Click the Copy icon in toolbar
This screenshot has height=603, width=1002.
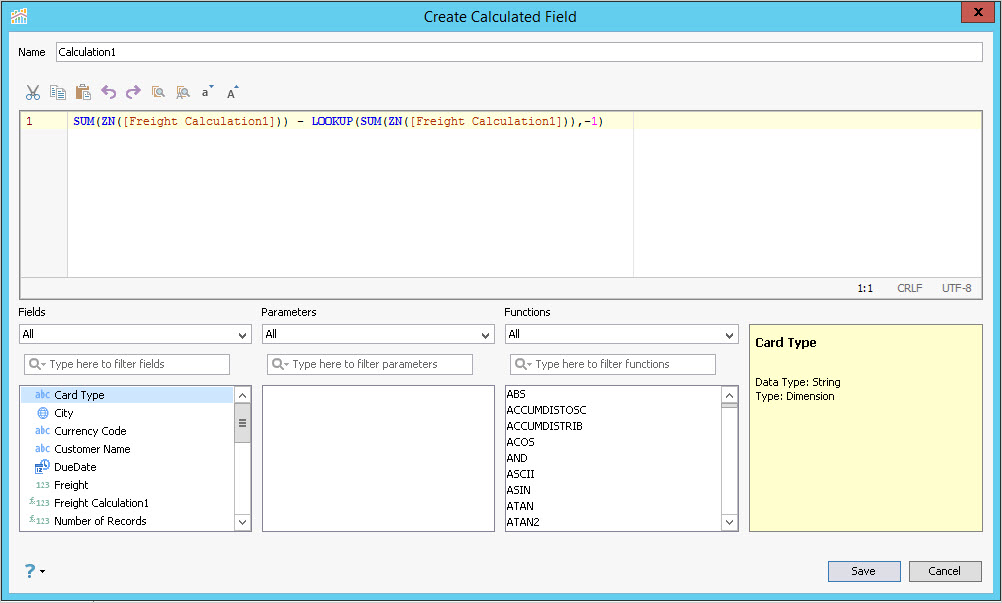58,92
